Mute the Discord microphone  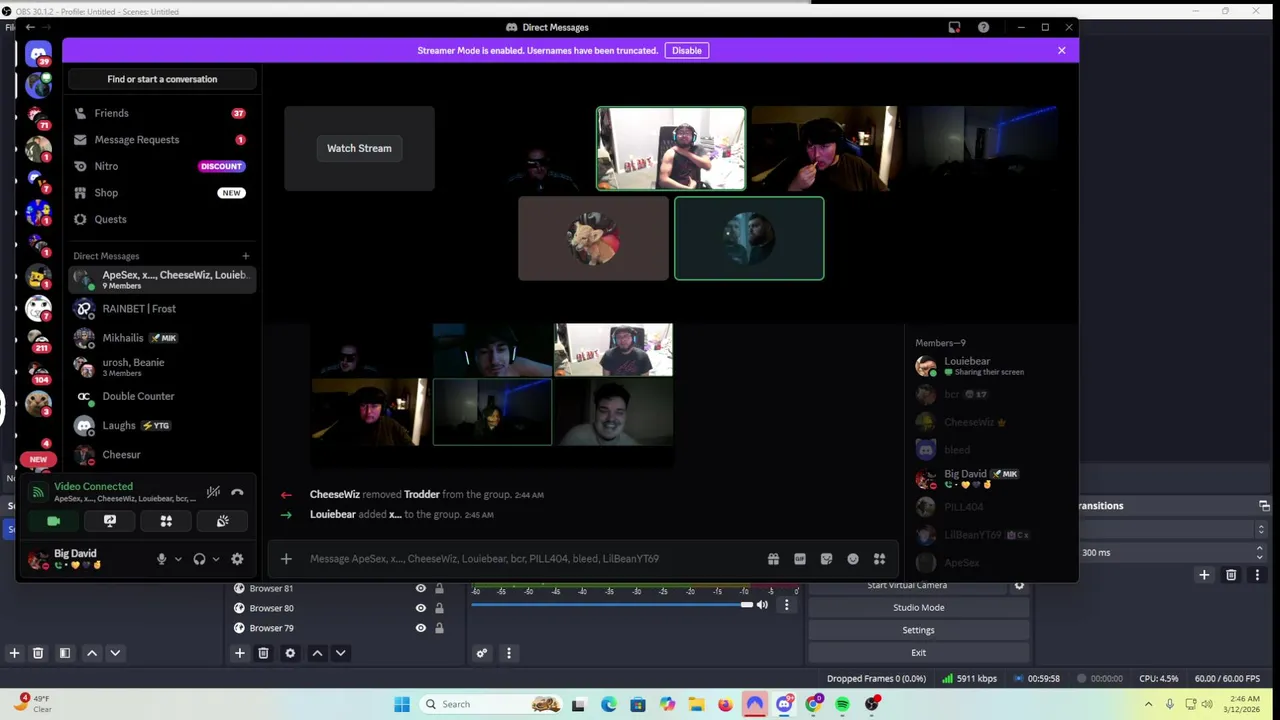pos(161,559)
